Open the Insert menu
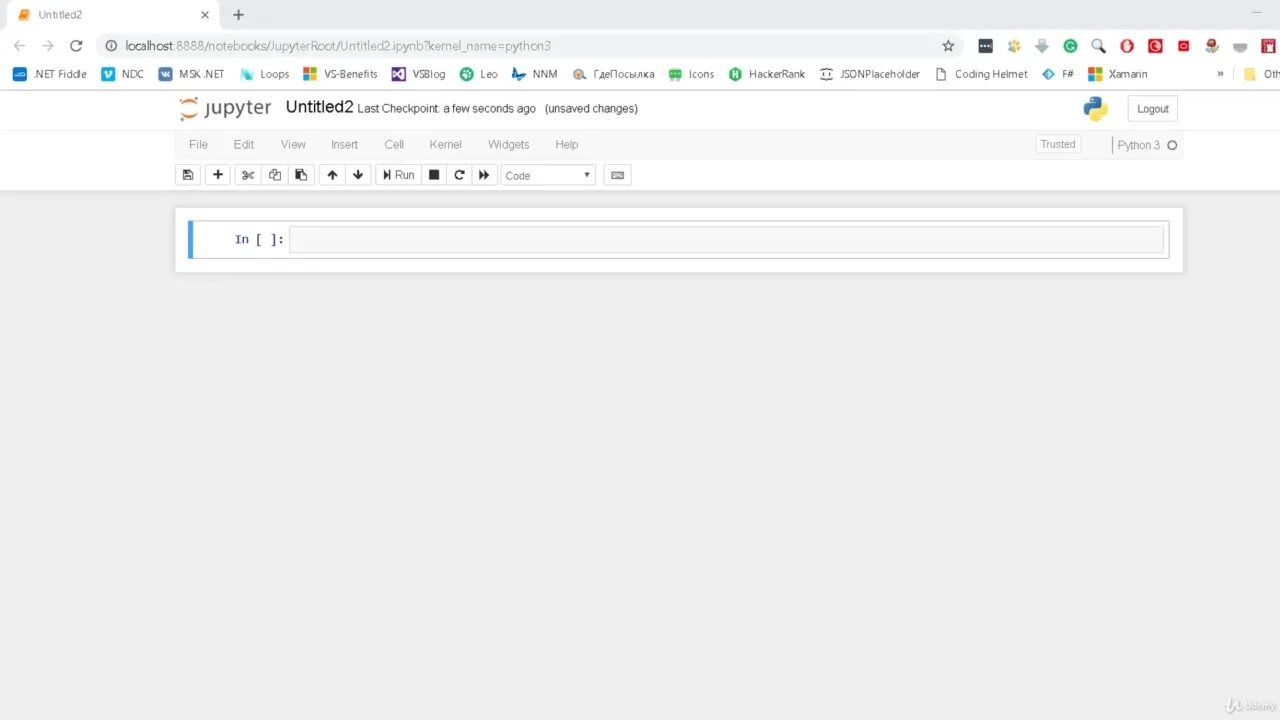The height and width of the screenshot is (720, 1280). click(344, 145)
